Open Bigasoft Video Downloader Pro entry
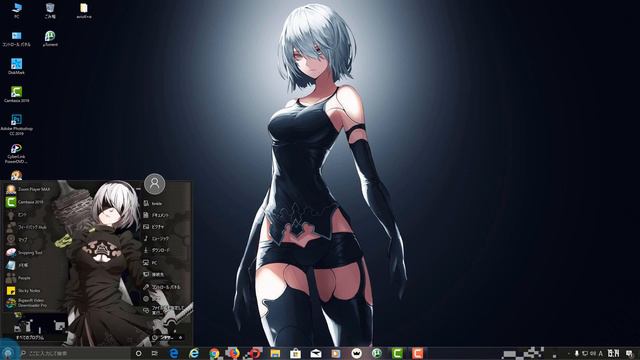The width and height of the screenshot is (640, 360). pyautogui.click(x=27, y=303)
